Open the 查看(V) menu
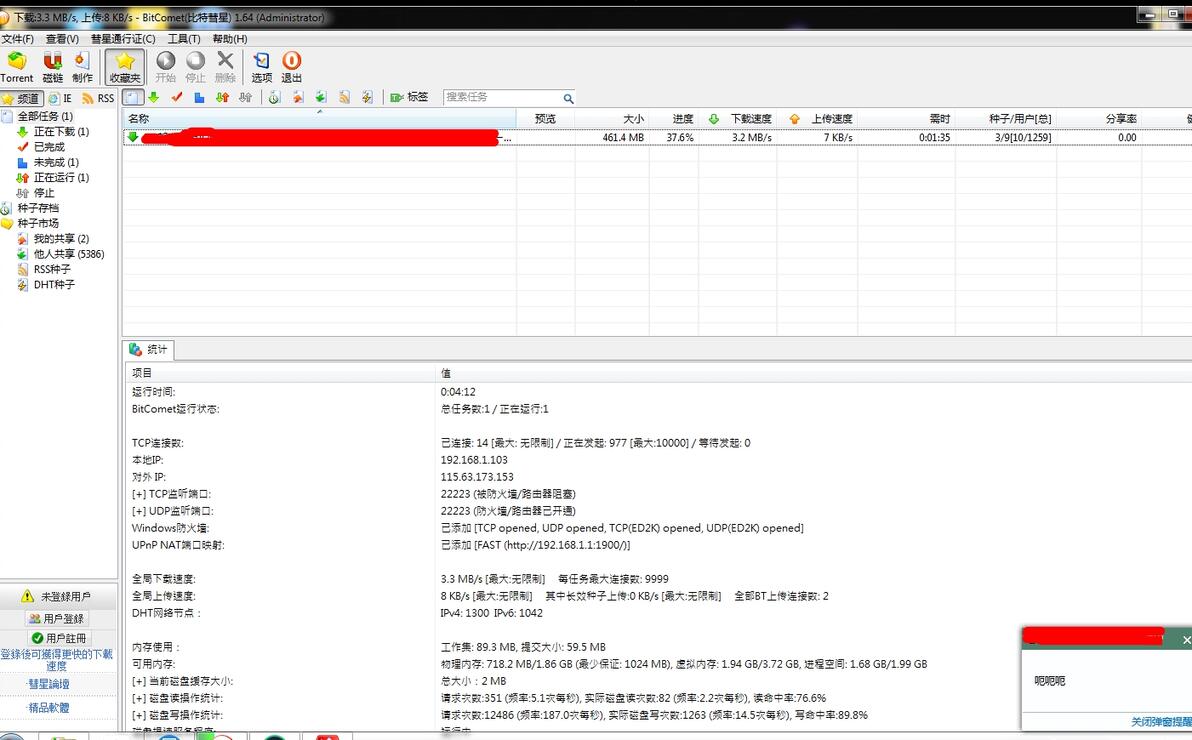The image size is (1192, 740). [x=62, y=39]
